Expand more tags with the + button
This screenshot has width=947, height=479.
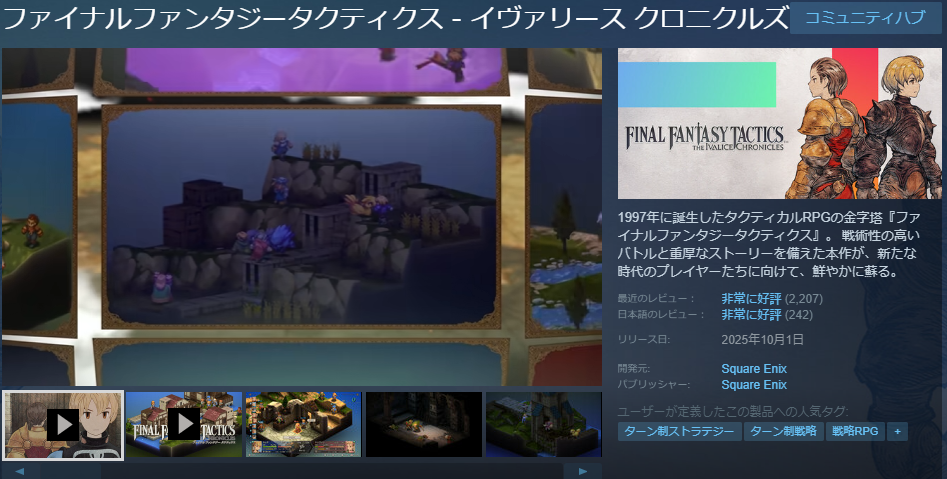click(897, 432)
